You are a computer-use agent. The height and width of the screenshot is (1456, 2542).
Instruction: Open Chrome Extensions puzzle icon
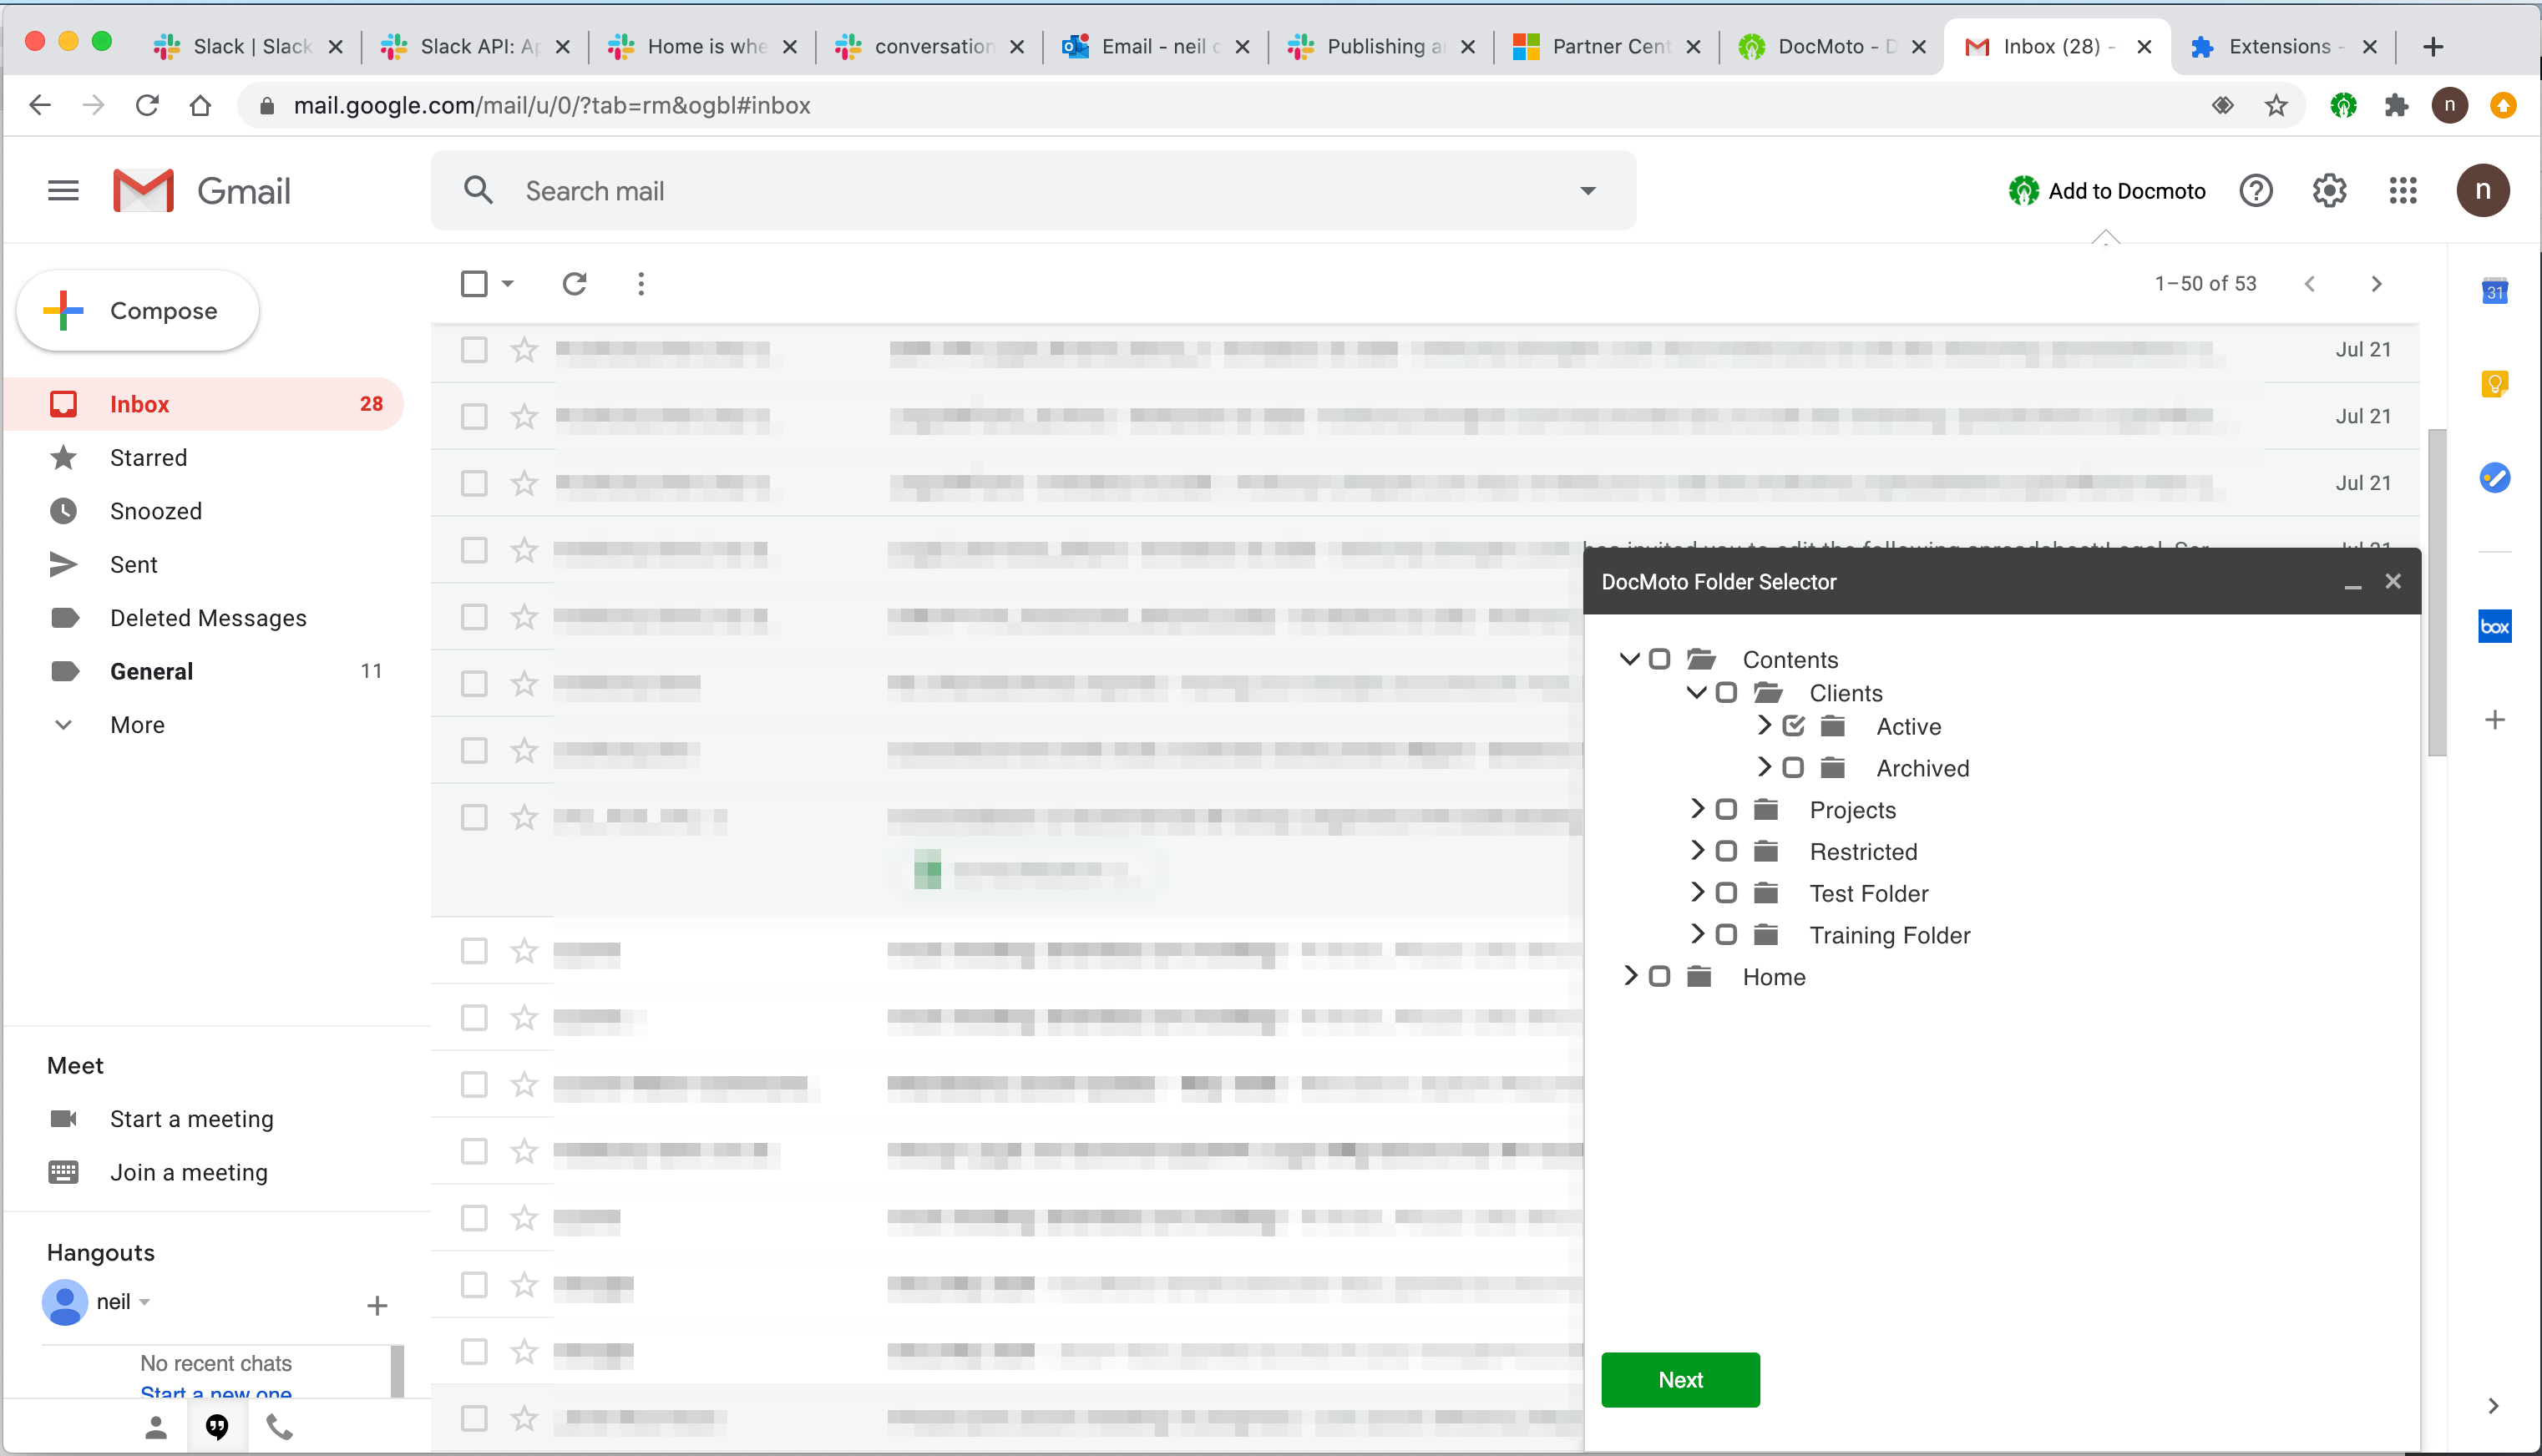tap(2396, 105)
